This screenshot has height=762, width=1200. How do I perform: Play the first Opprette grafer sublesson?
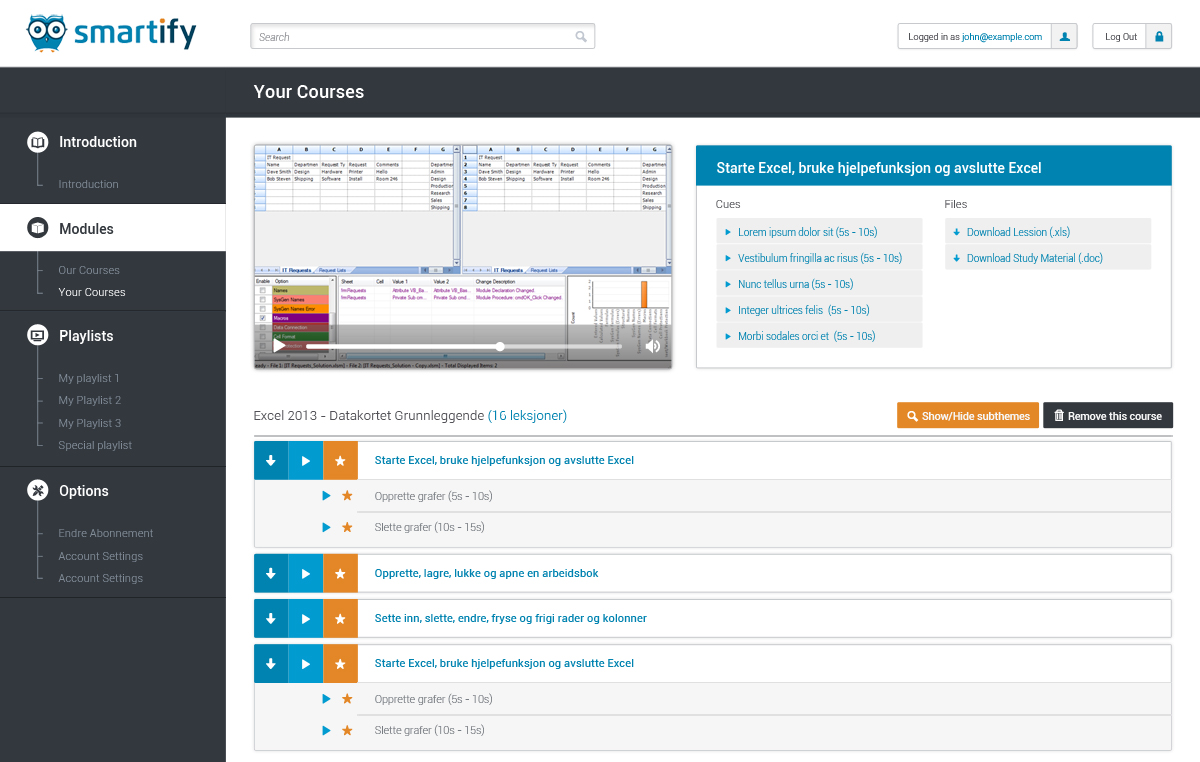(326, 496)
